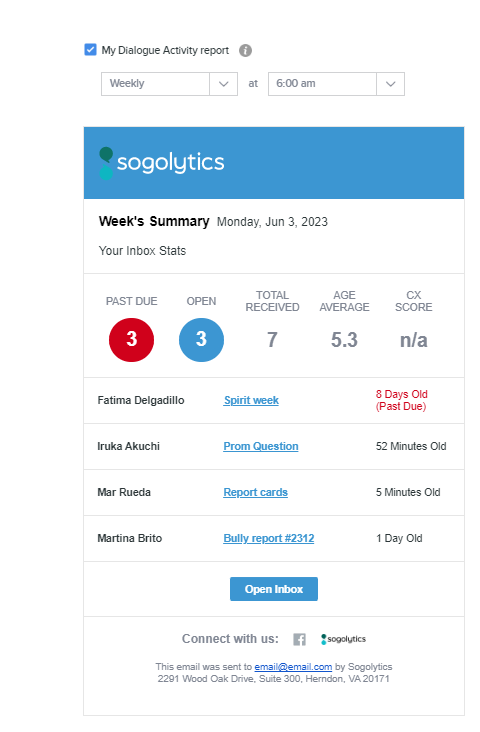Click the info icon beside Dialogue Activity report
Viewport: 480px width, 732px height.
(245, 50)
